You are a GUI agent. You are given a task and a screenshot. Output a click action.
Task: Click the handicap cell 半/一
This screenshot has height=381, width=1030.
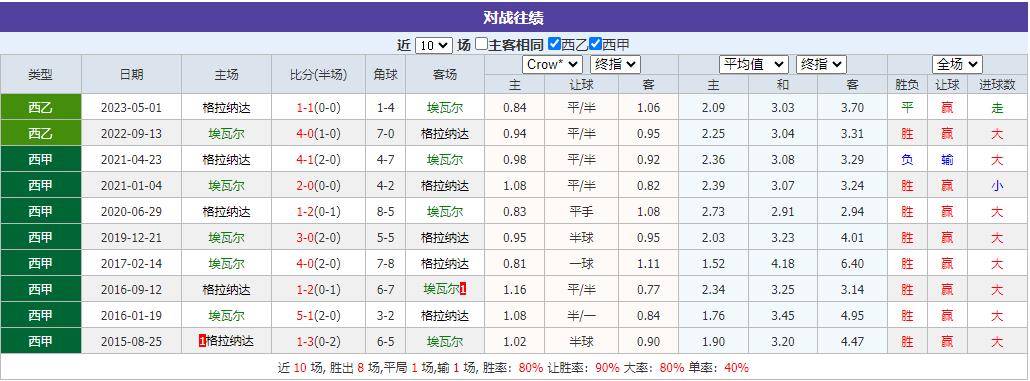tap(581, 316)
